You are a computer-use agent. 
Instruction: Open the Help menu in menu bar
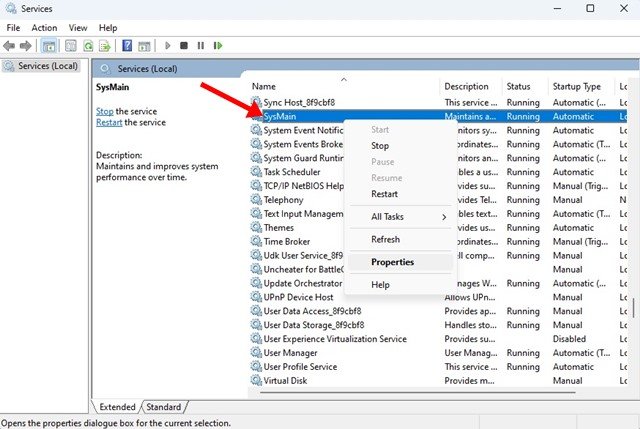point(108,28)
